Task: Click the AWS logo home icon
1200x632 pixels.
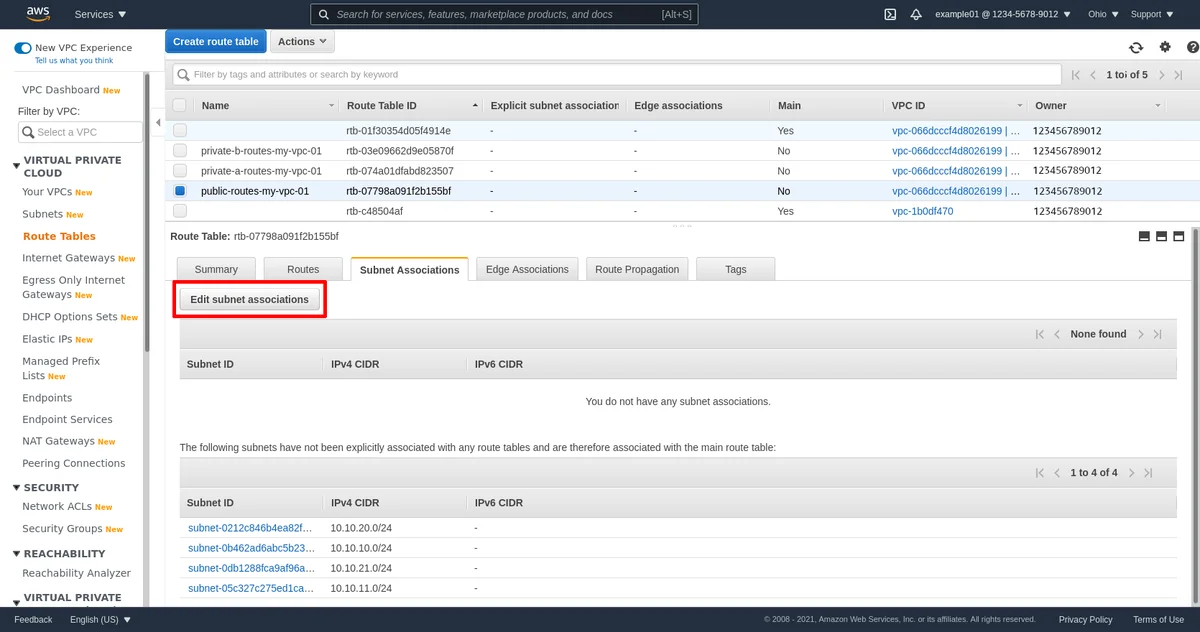Action: pos(38,14)
